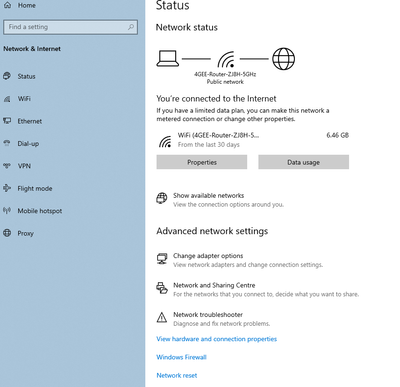Focus the Find a setting search box

[x=70, y=27]
